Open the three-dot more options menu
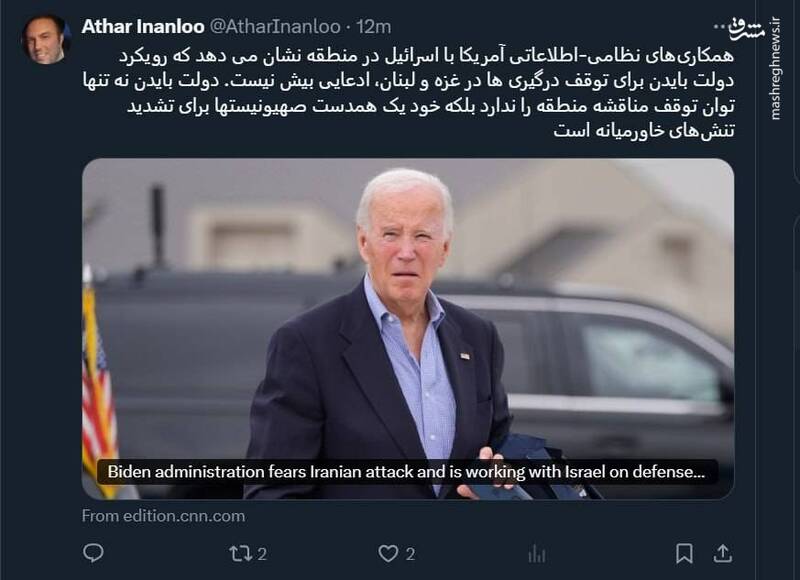Viewport: 800px width, 580px height. [x=720, y=27]
